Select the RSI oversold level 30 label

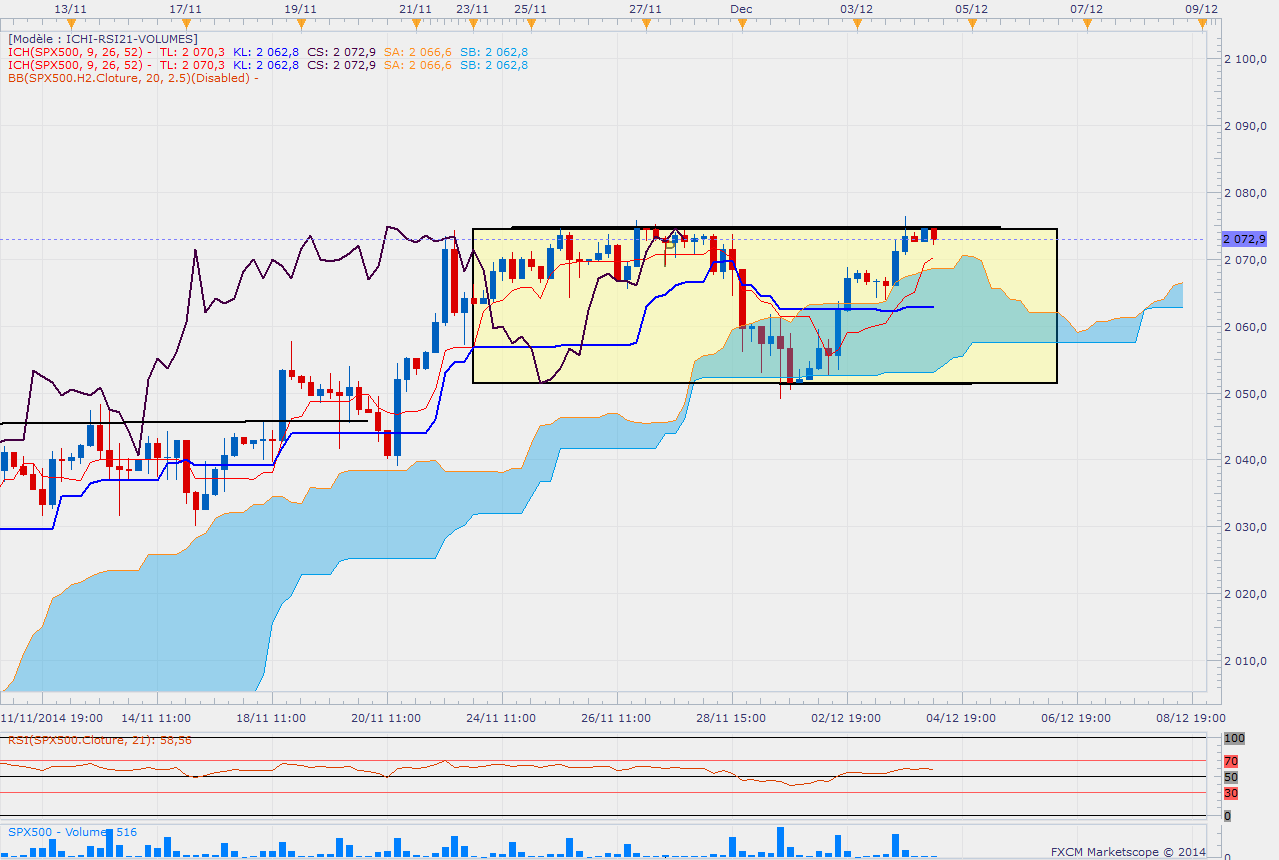point(1231,794)
